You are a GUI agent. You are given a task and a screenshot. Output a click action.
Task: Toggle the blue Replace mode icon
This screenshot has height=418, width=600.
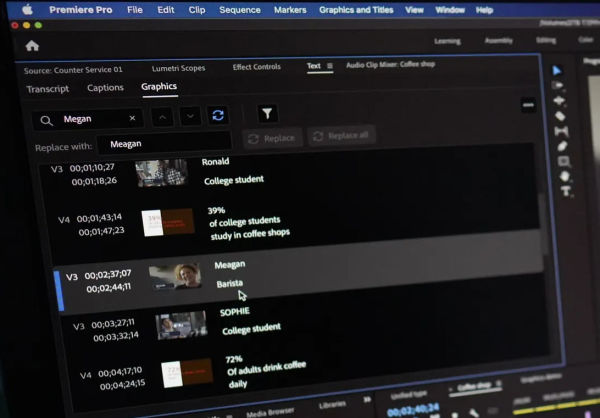(218, 115)
